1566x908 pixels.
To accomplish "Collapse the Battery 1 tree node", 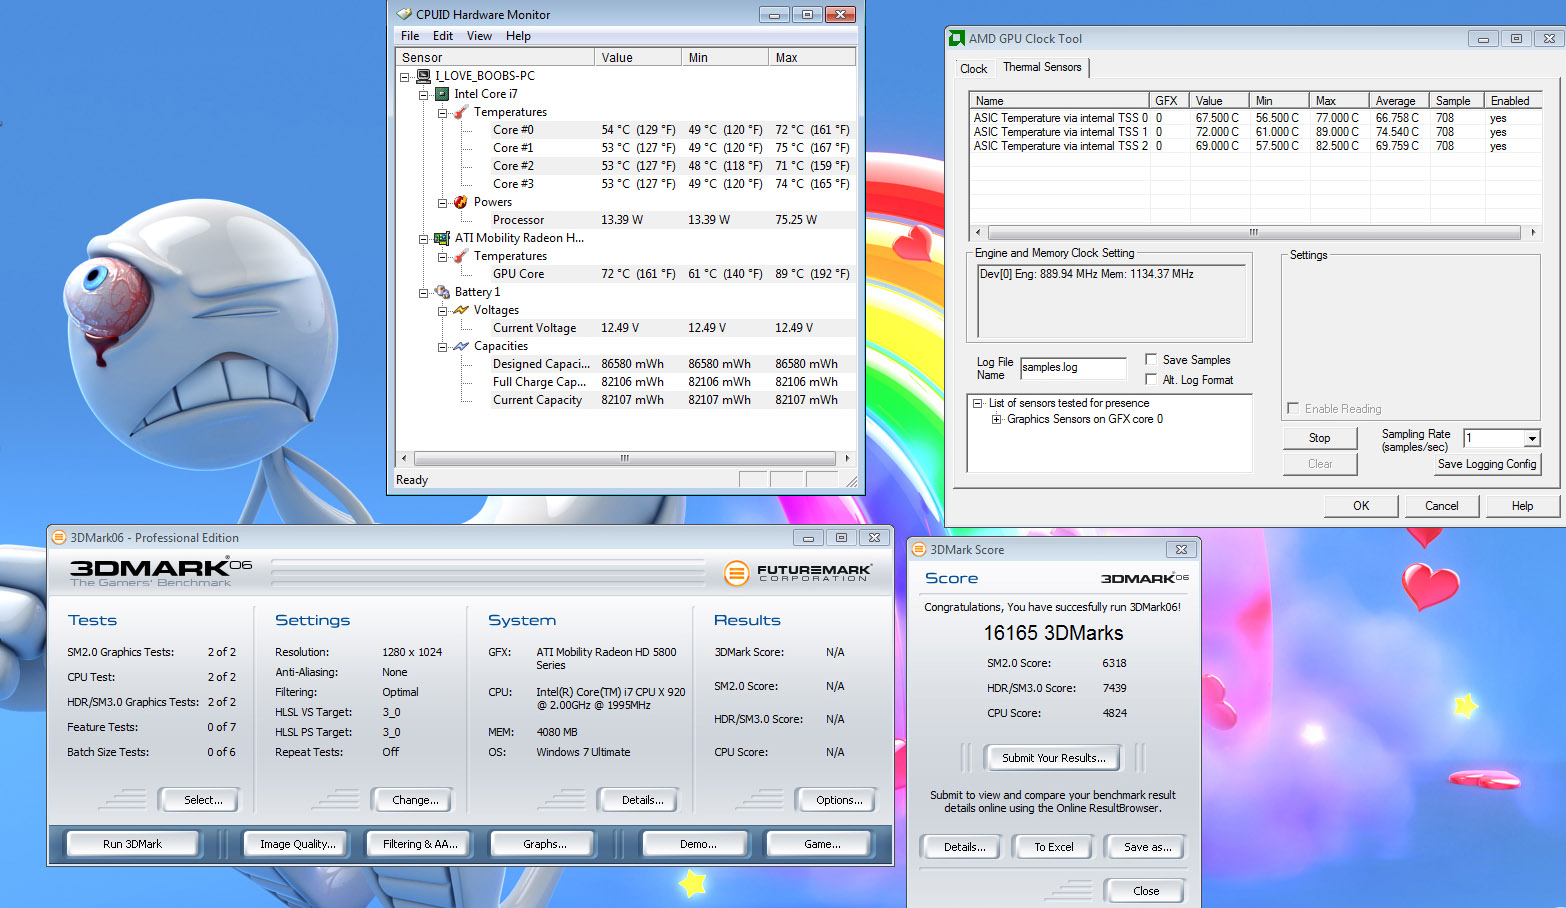I will (x=424, y=293).
